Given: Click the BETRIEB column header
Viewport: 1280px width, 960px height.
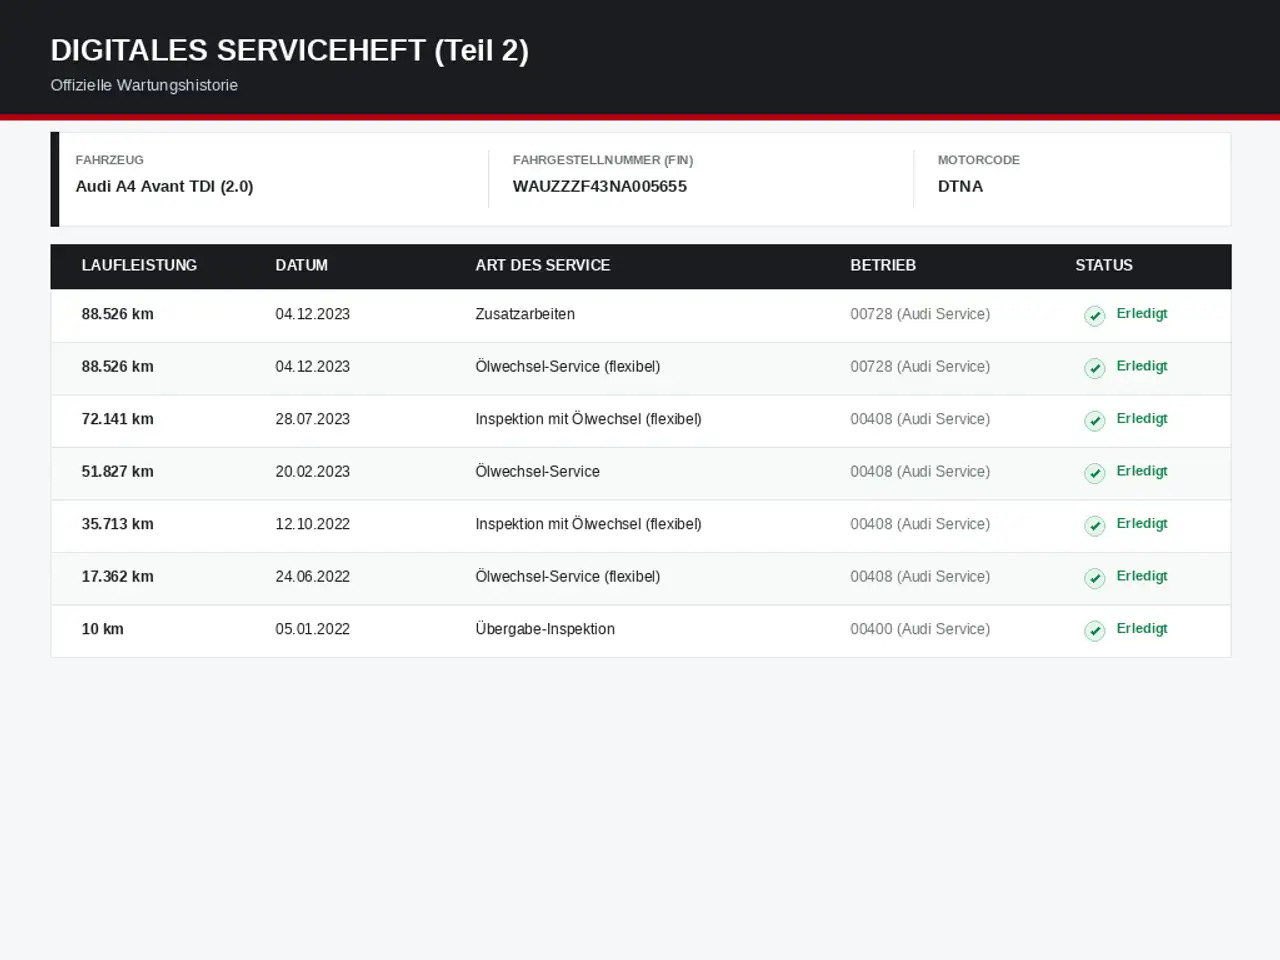Looking at the screenshot, I should tap(882, 265).
